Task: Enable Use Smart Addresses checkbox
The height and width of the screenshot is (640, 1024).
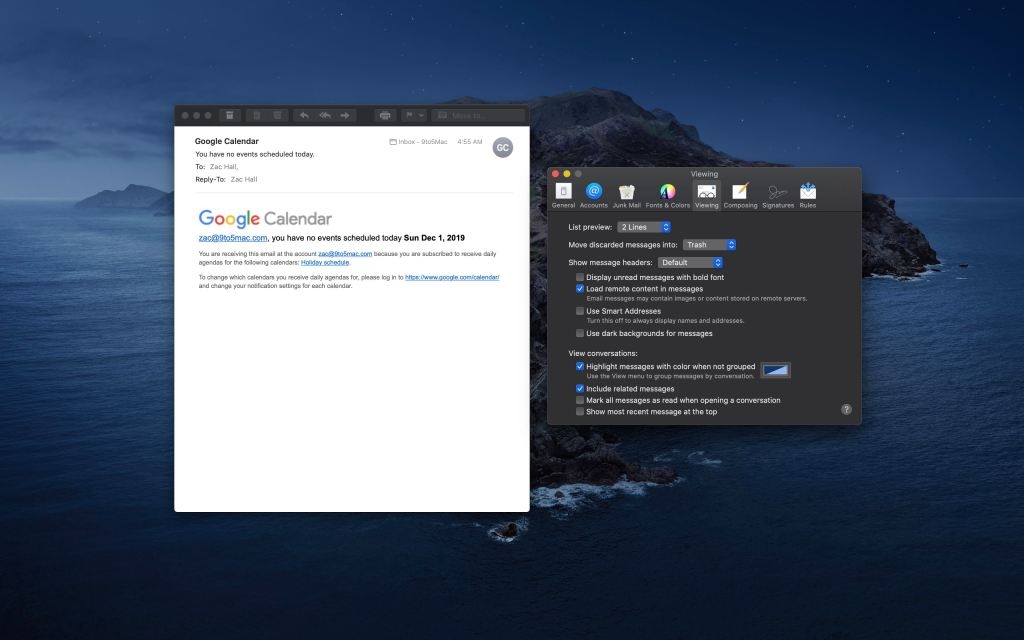Action: [579, 311]
